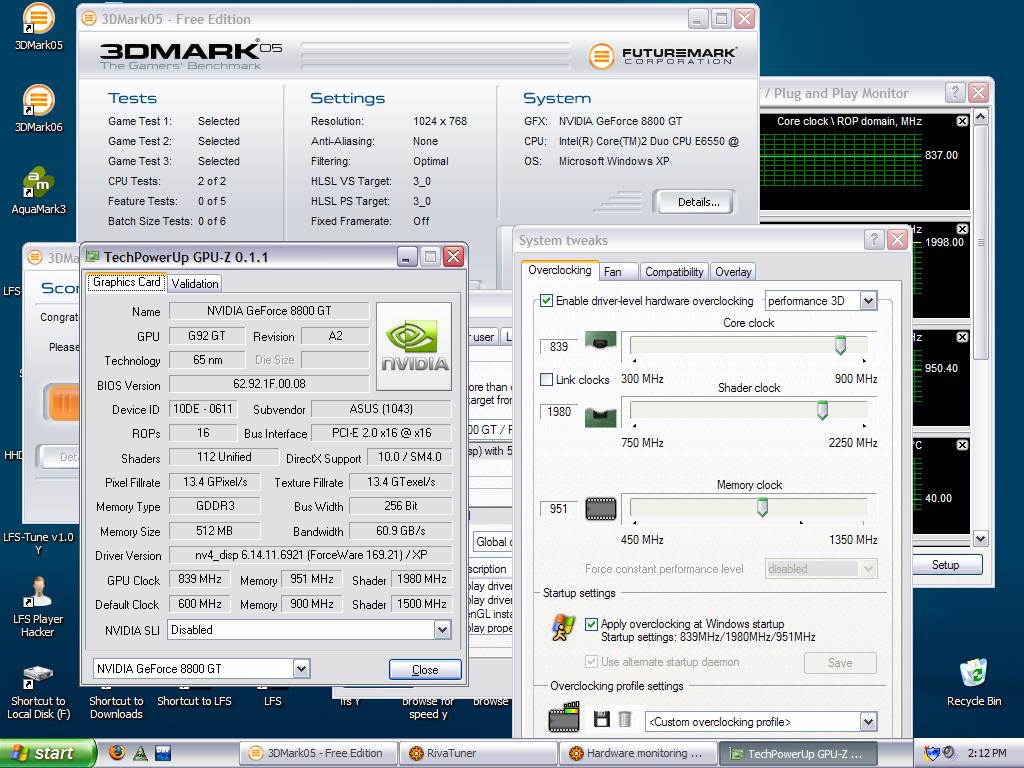Open Force constant performance level dropdown
This screenshot has height=768, width=1024.
point(868,569)
